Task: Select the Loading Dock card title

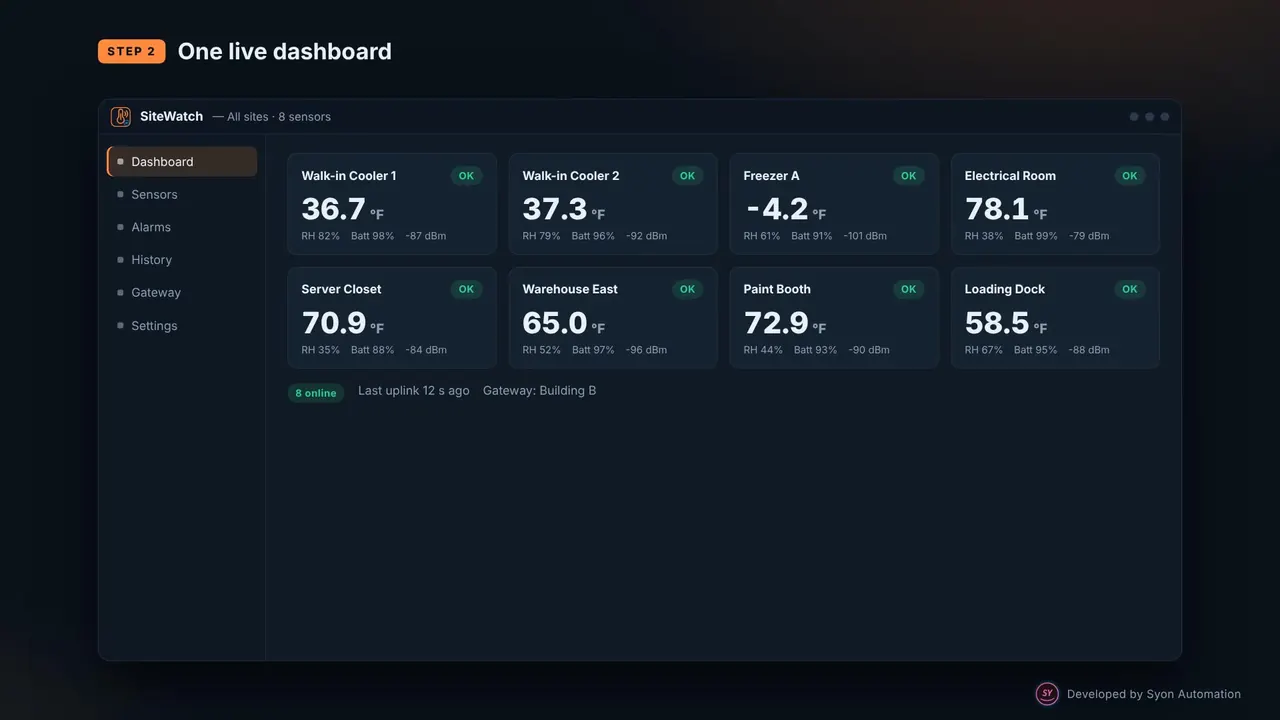Action: [1005, 289]
